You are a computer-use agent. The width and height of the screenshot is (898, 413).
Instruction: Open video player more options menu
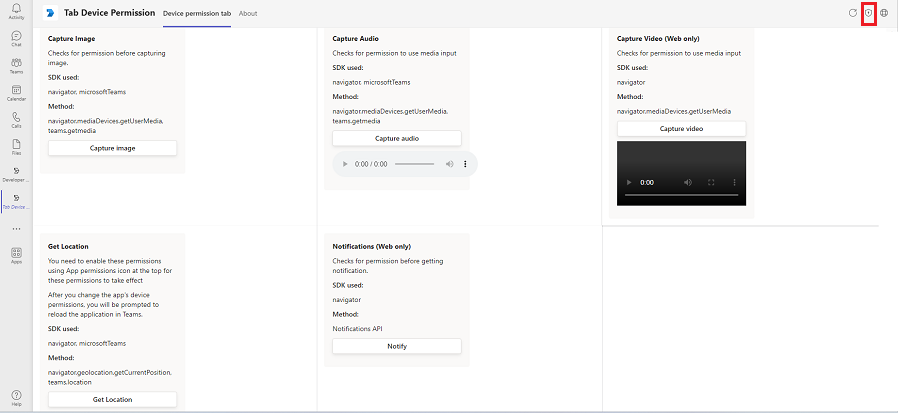pos(735,182)
